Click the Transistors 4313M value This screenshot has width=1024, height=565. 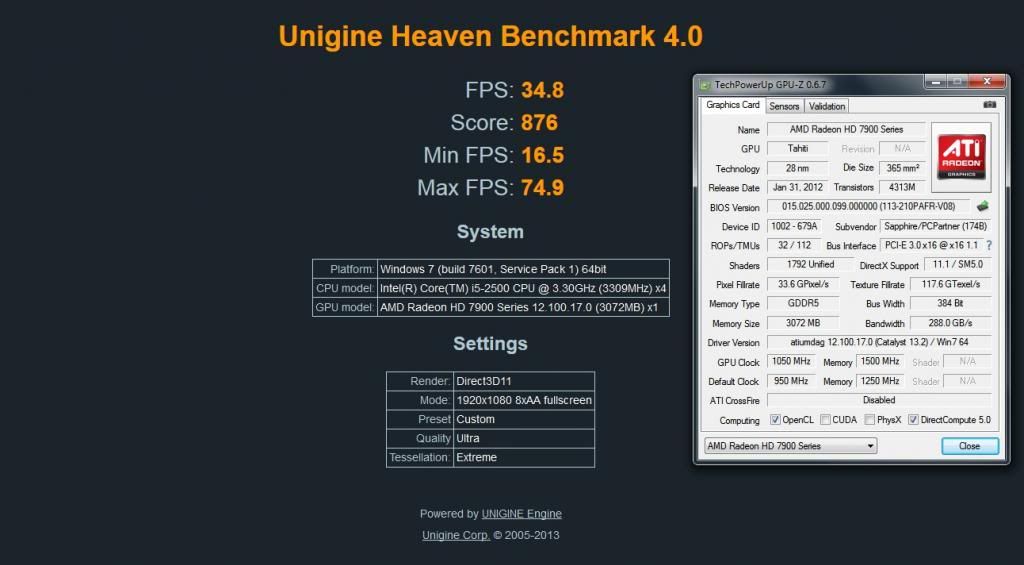903,187
